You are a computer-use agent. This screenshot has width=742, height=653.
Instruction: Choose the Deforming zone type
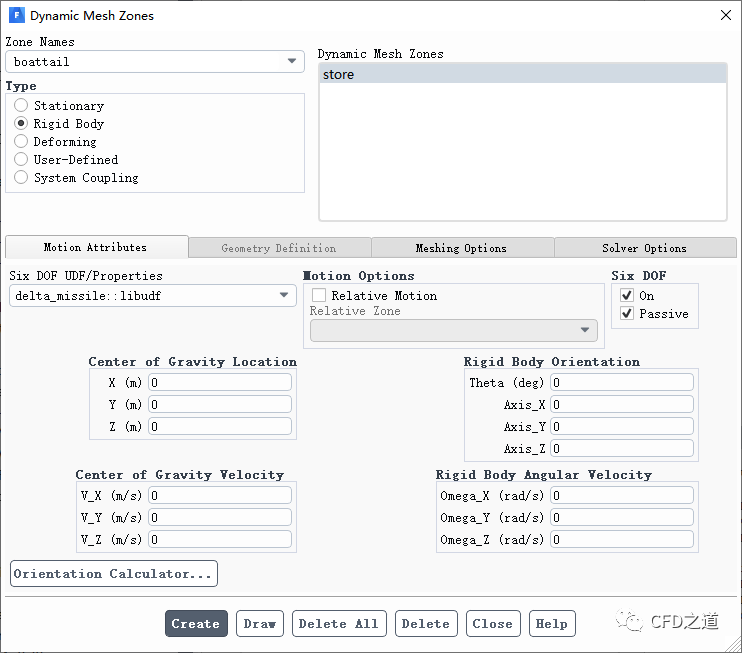point(21,141)
